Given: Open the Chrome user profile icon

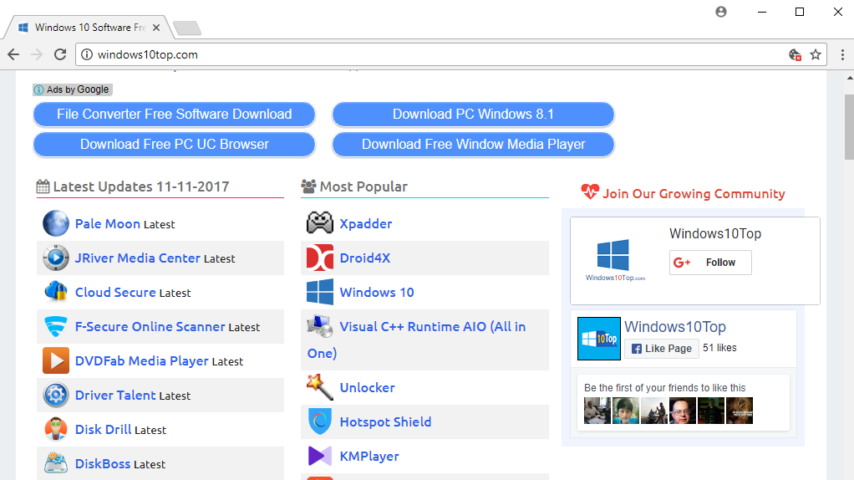Looking at the screenshot, I should point(721,11).
